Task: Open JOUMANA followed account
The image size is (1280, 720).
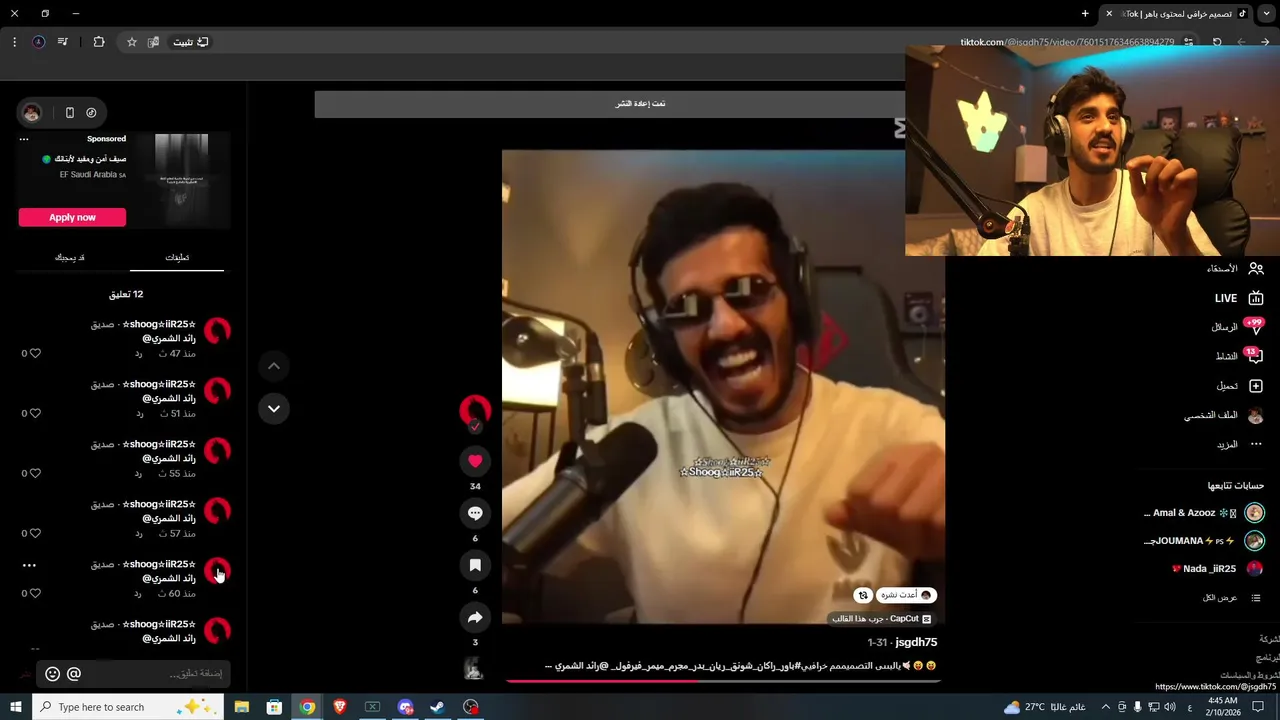Action: tap(1204, 541)
